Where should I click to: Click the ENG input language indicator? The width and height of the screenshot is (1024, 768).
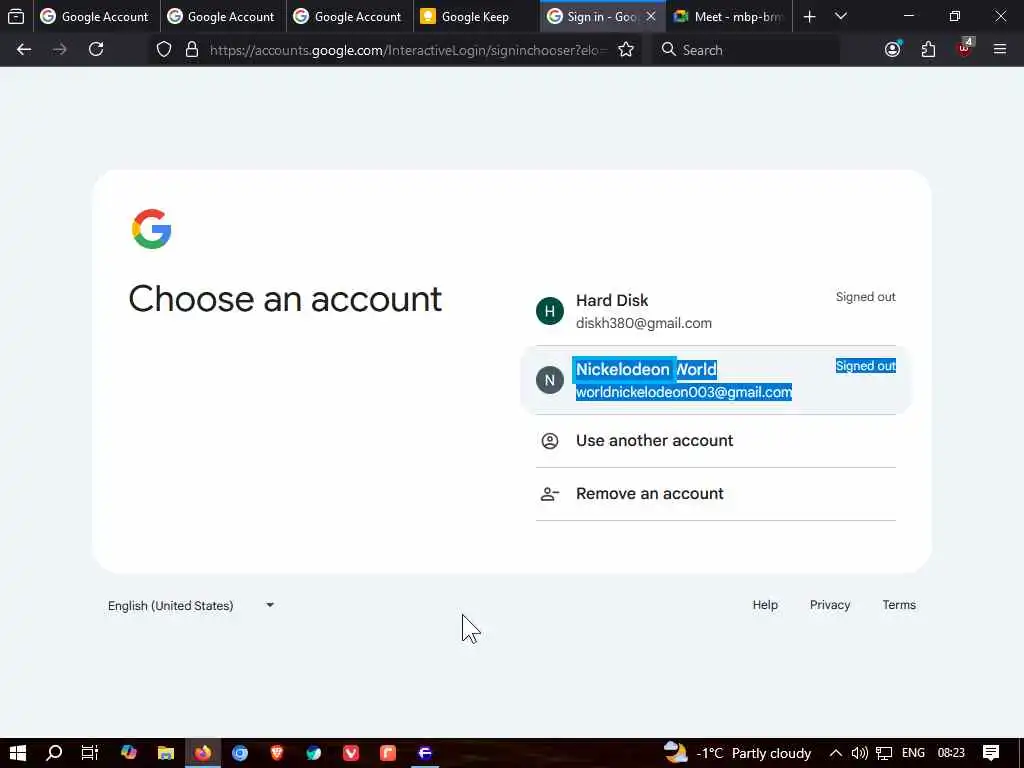(x=913, y=753)
